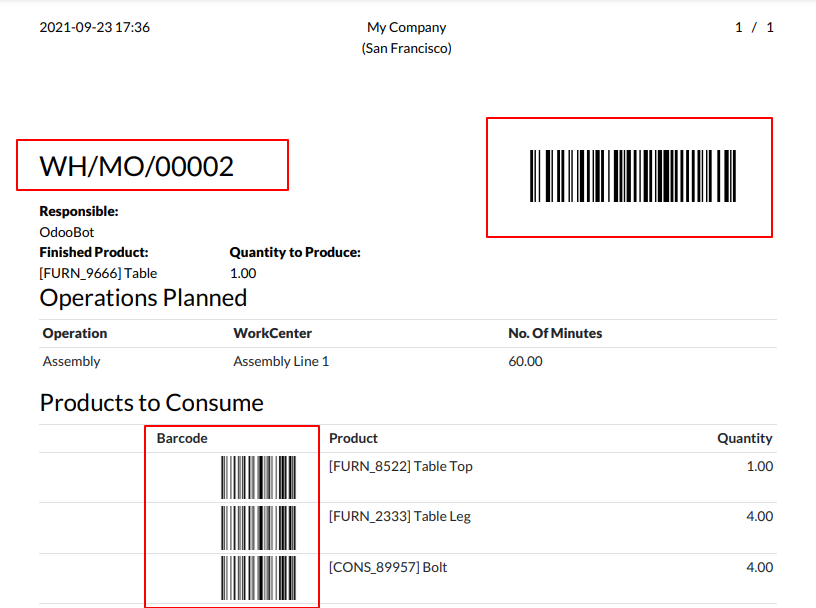Click the Operation column header
The image size is (816, 608).
[75, 333]
